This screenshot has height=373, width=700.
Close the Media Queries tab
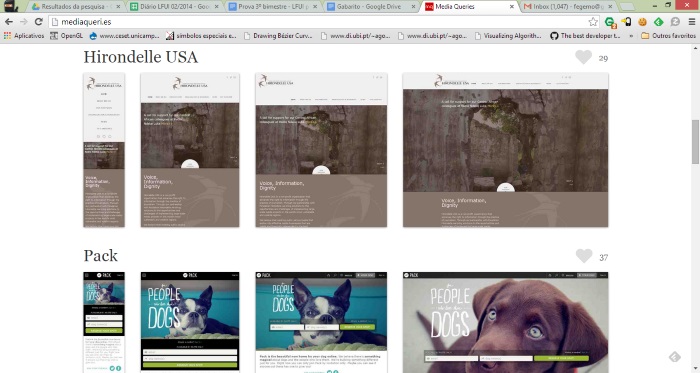[x=512, y=7]
